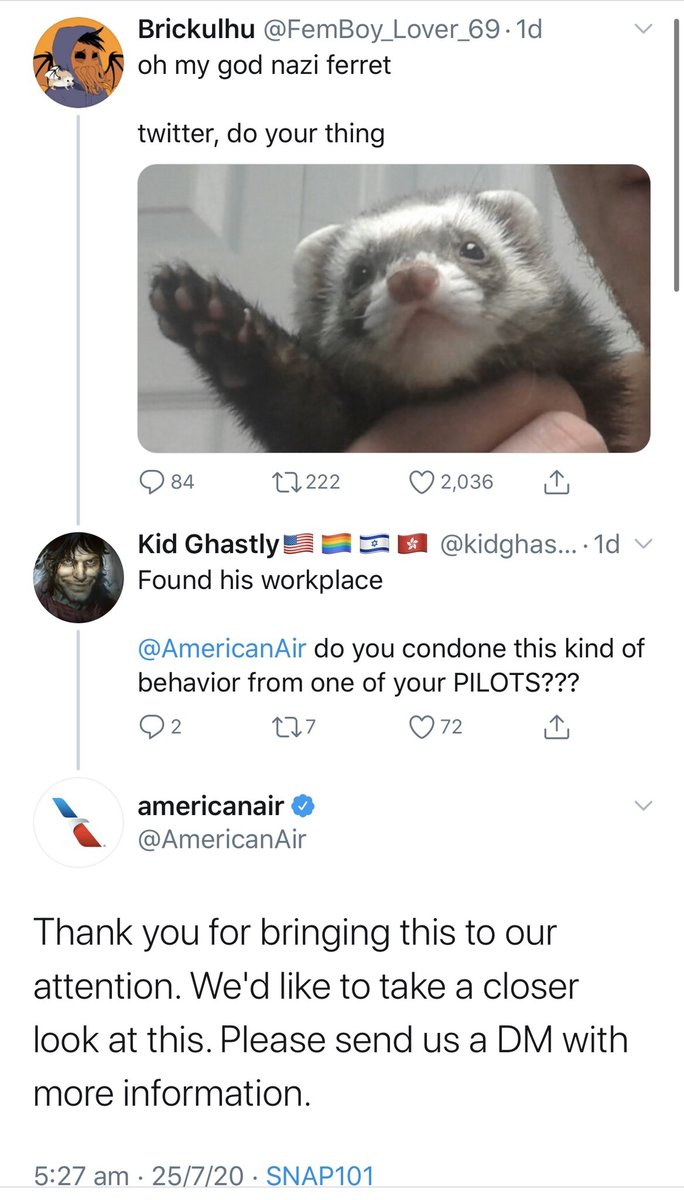
Task: Tap the @FemBoy_Lover_69 handle
Action: tap(380, 30)
